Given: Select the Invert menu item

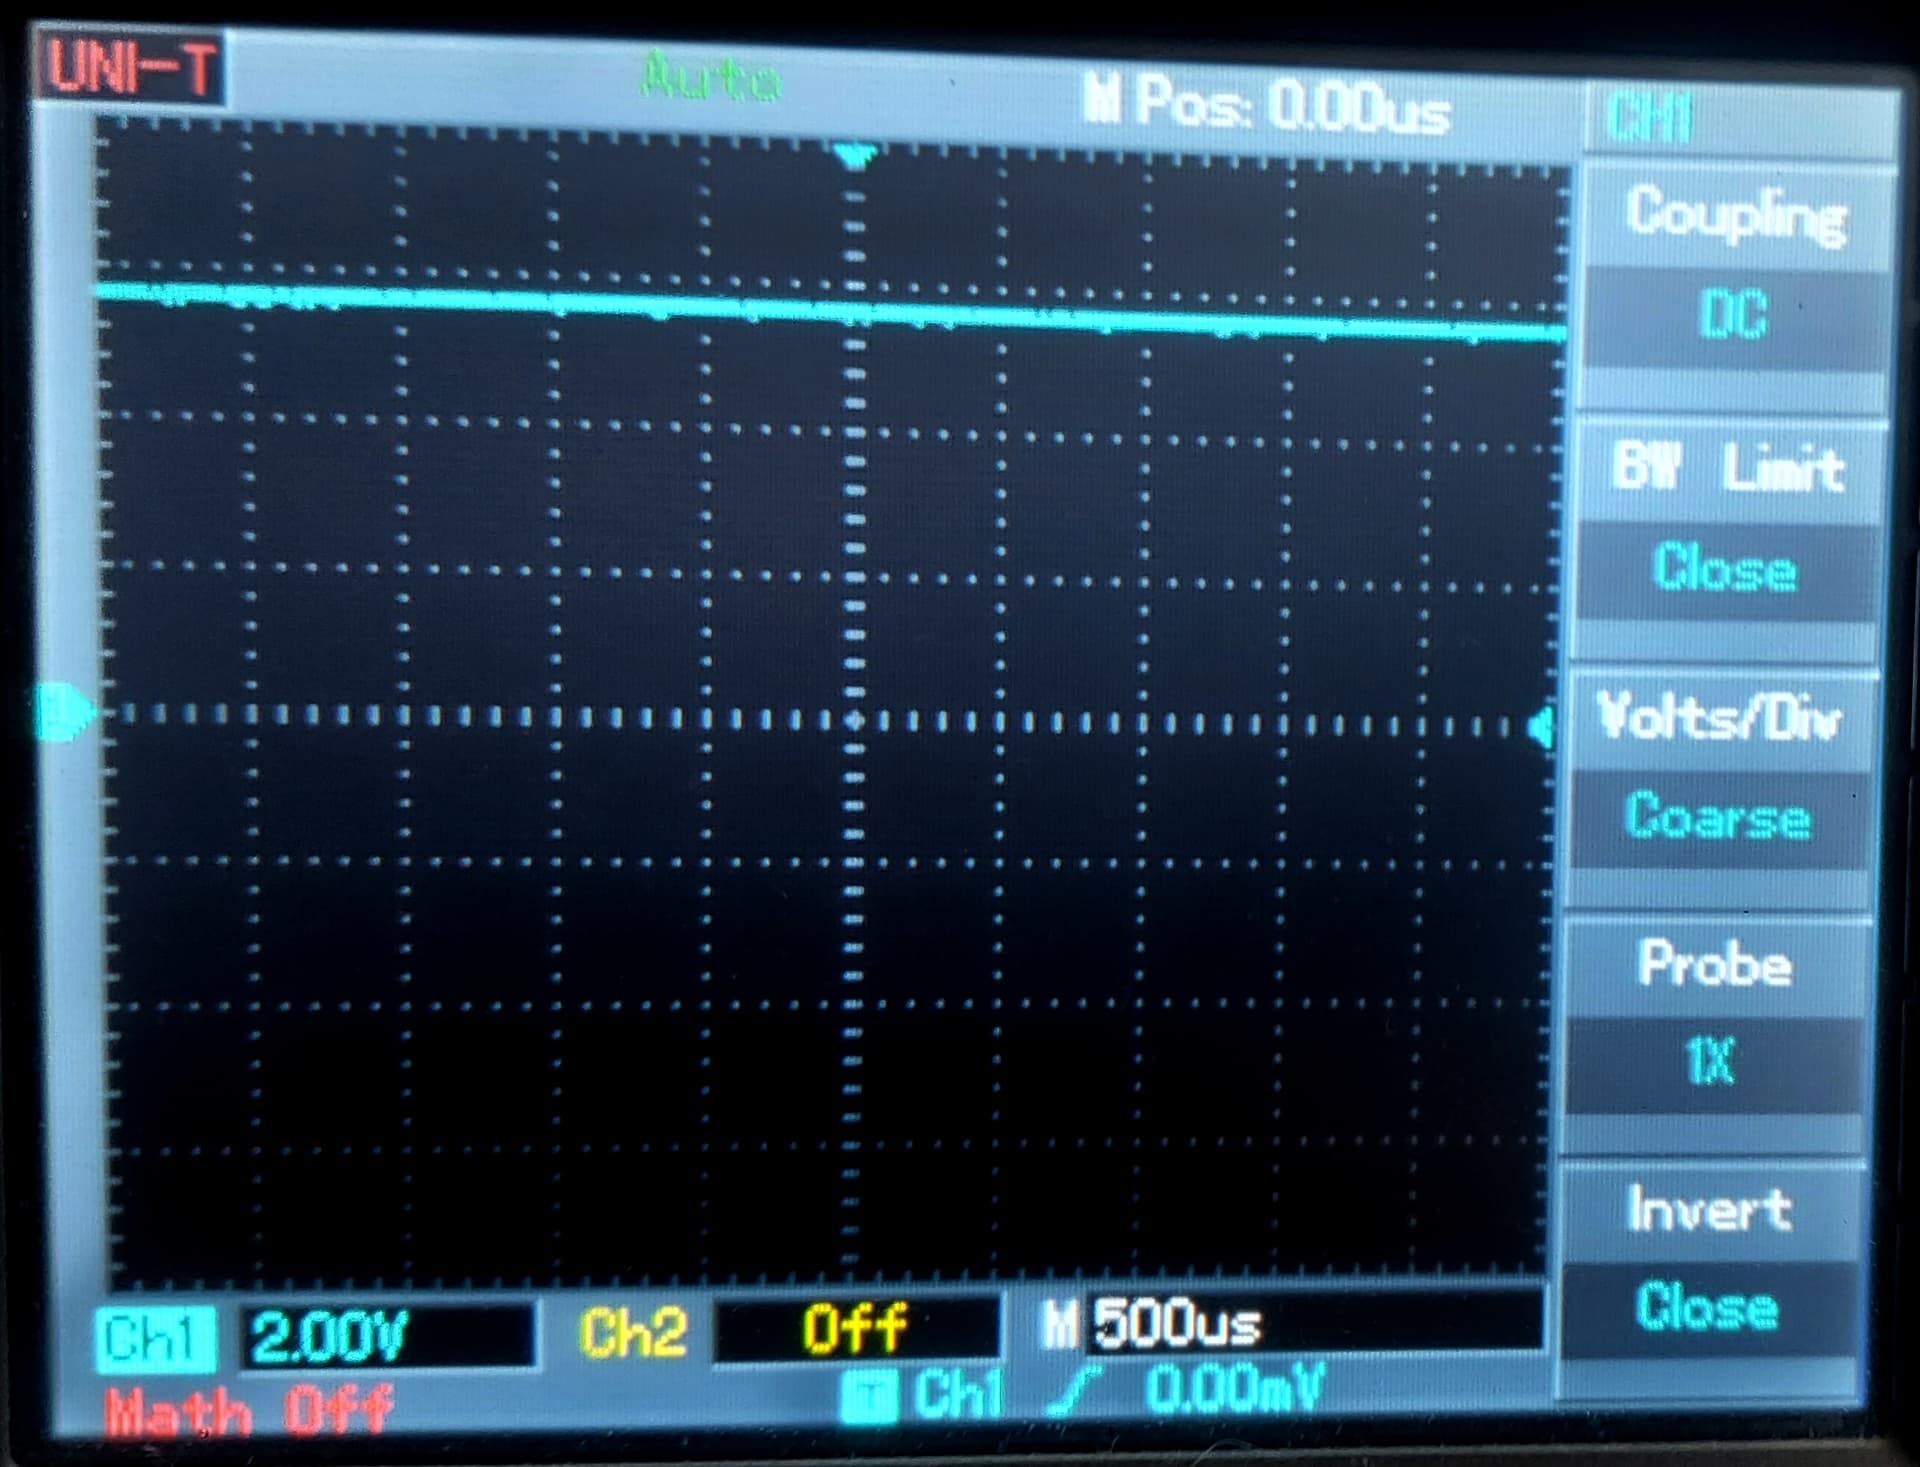Looking at the screenshot, I should pyautogui.click(x=1708, y=1209).
